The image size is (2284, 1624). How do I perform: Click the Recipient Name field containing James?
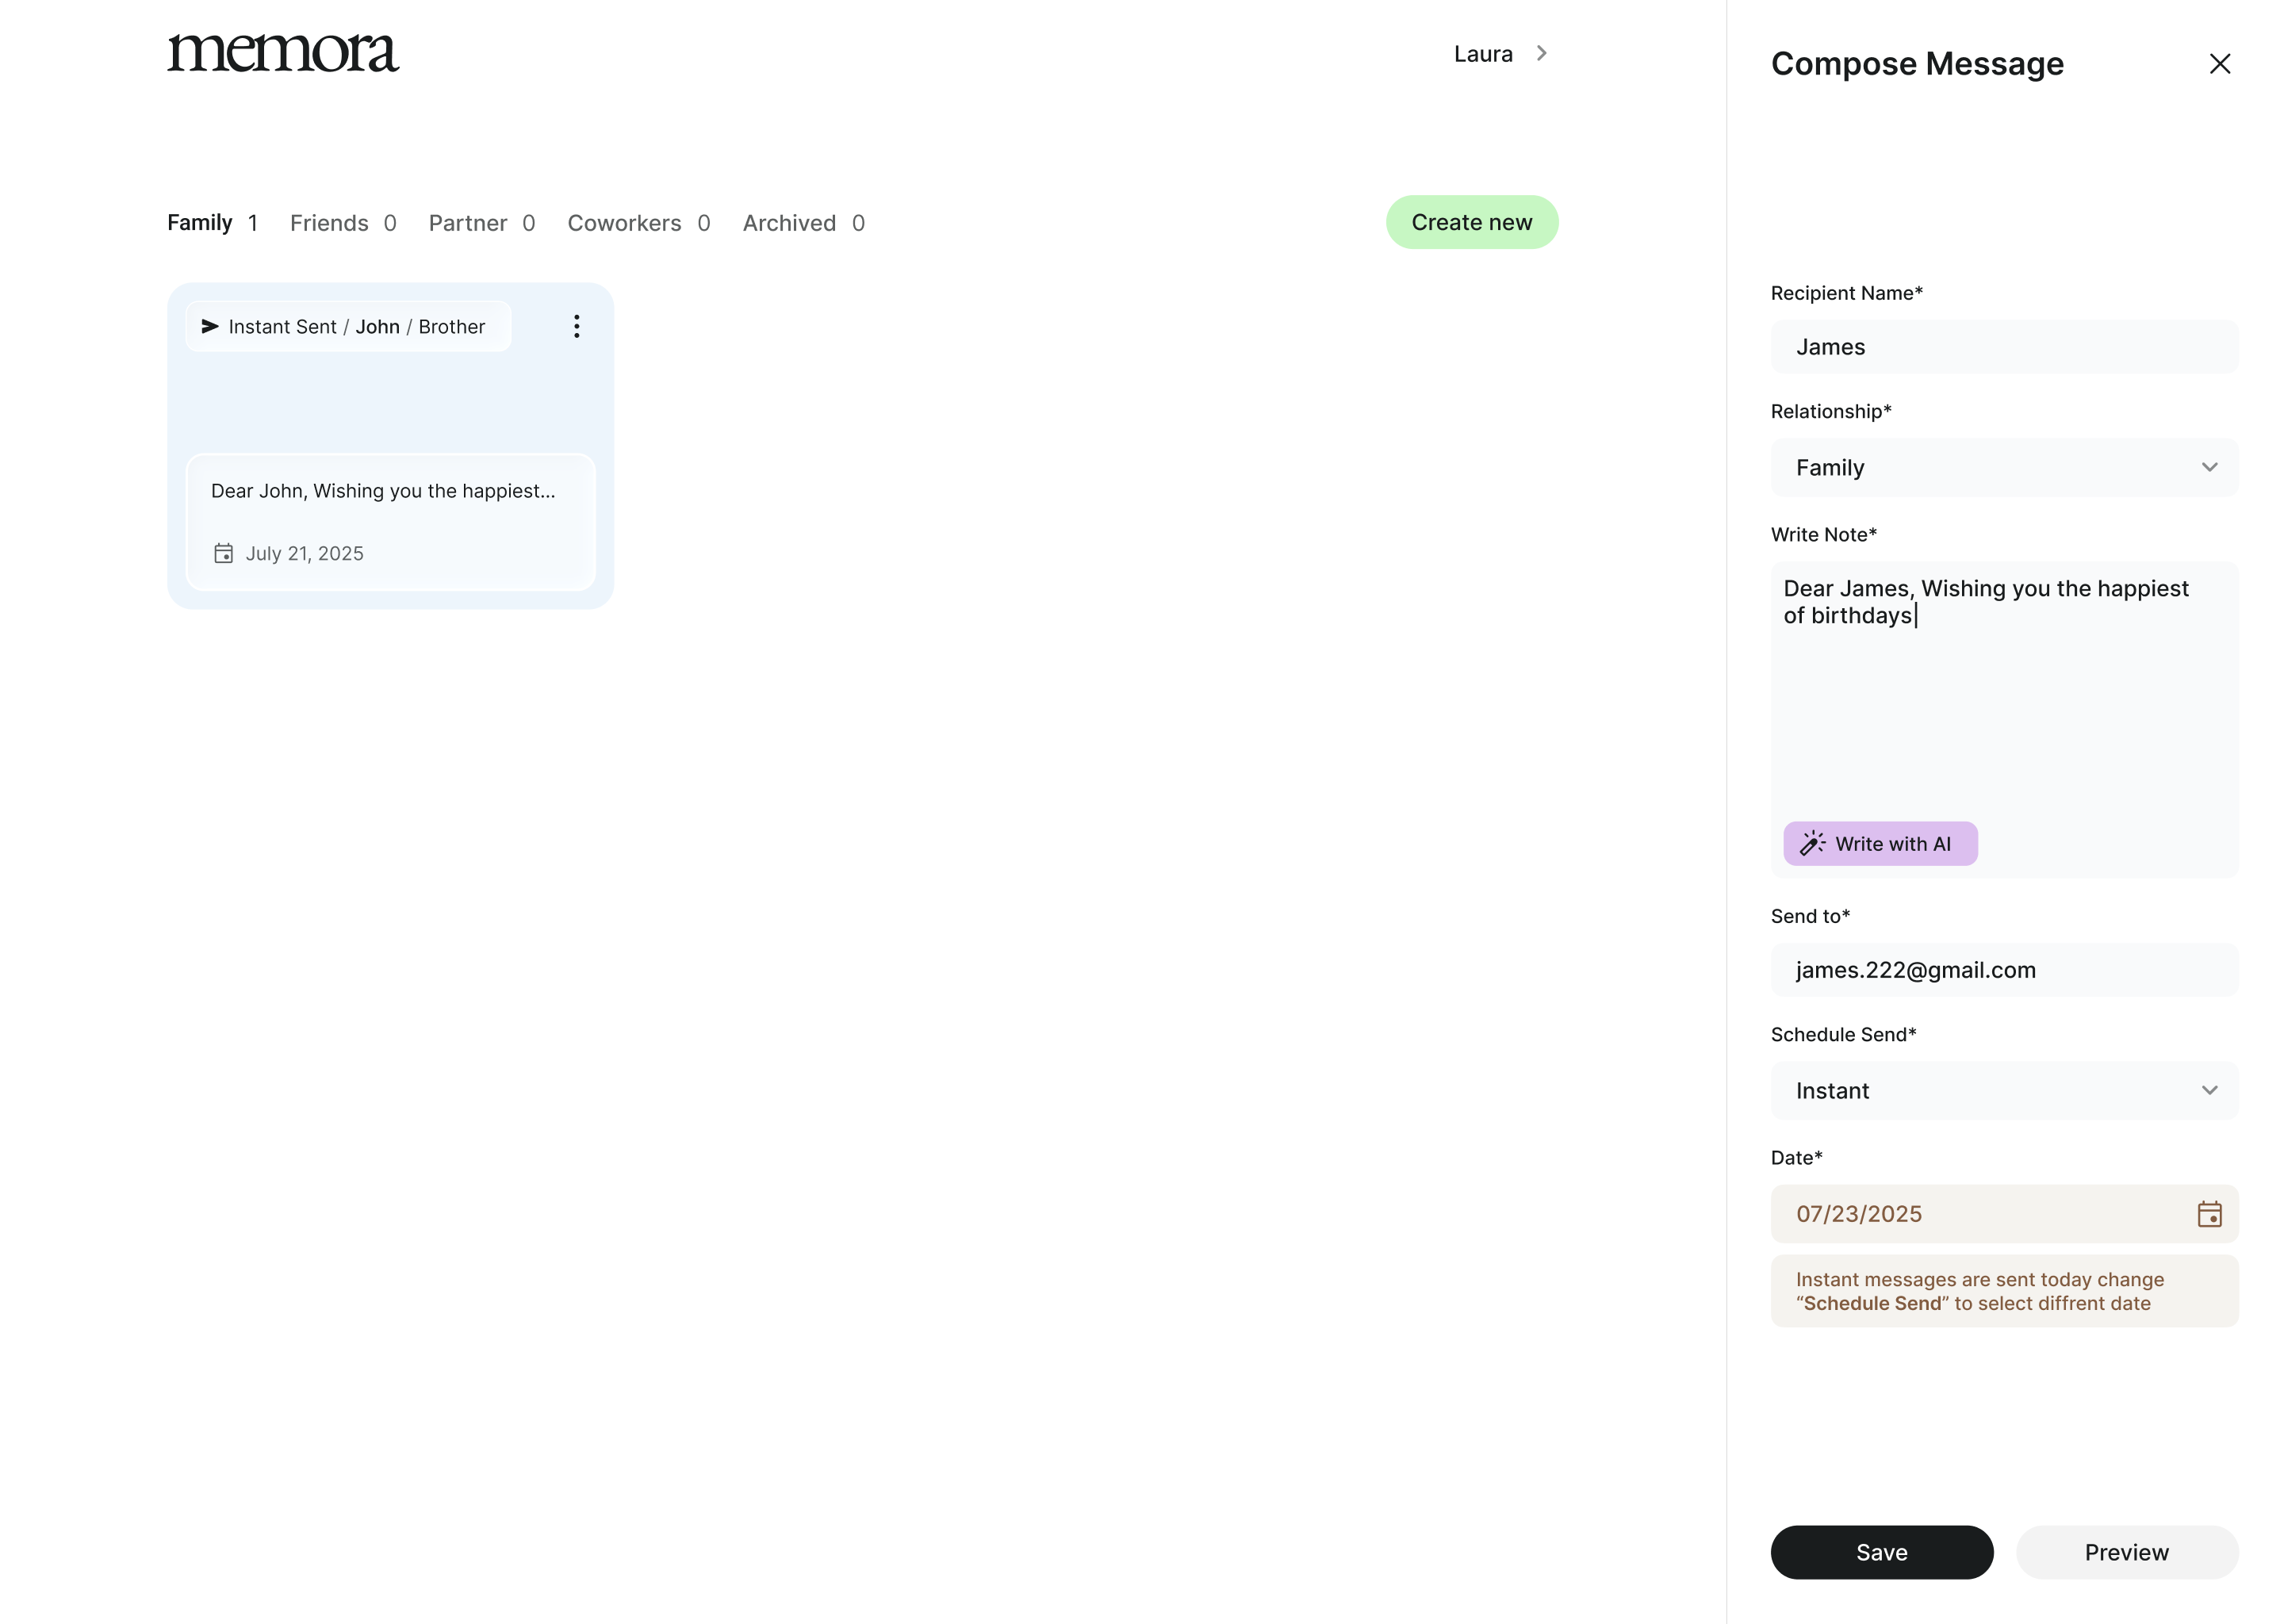[2004, 347]
